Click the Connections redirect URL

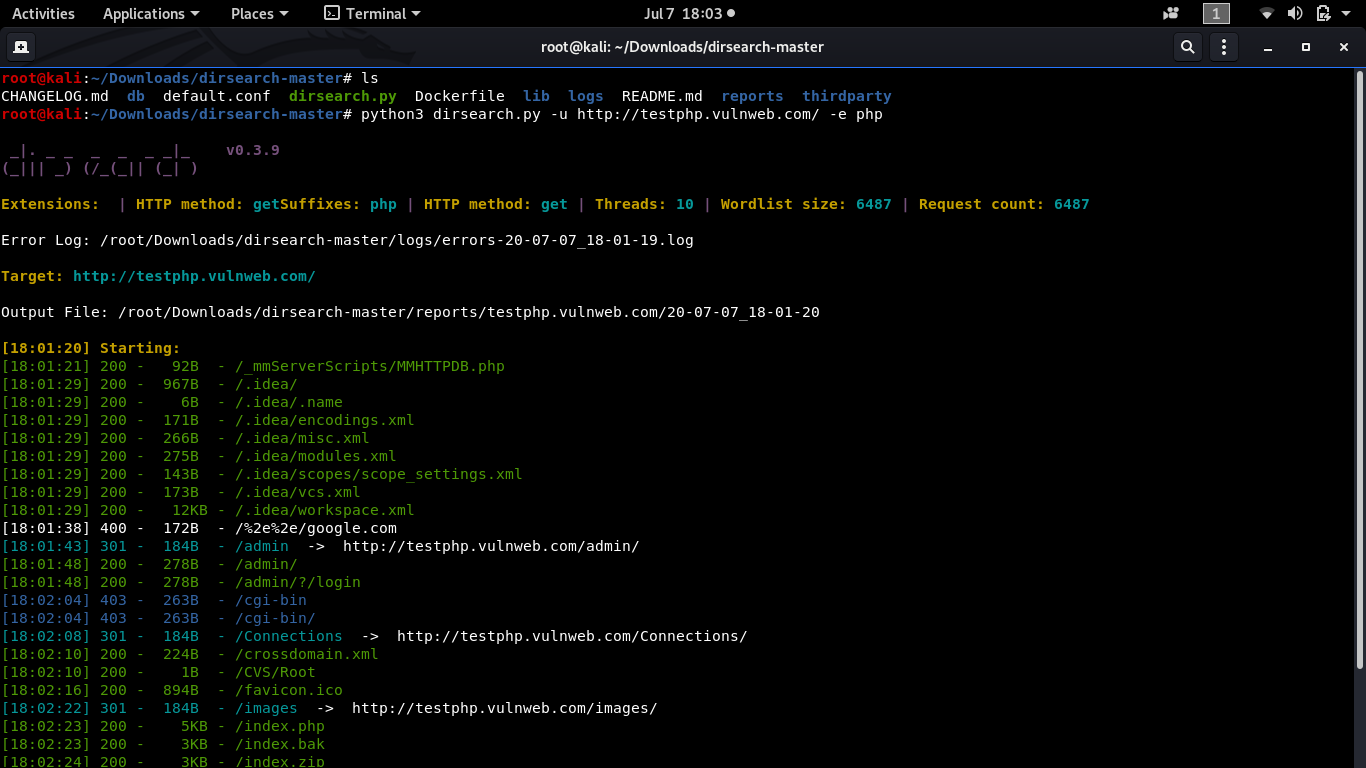point(572,636)
